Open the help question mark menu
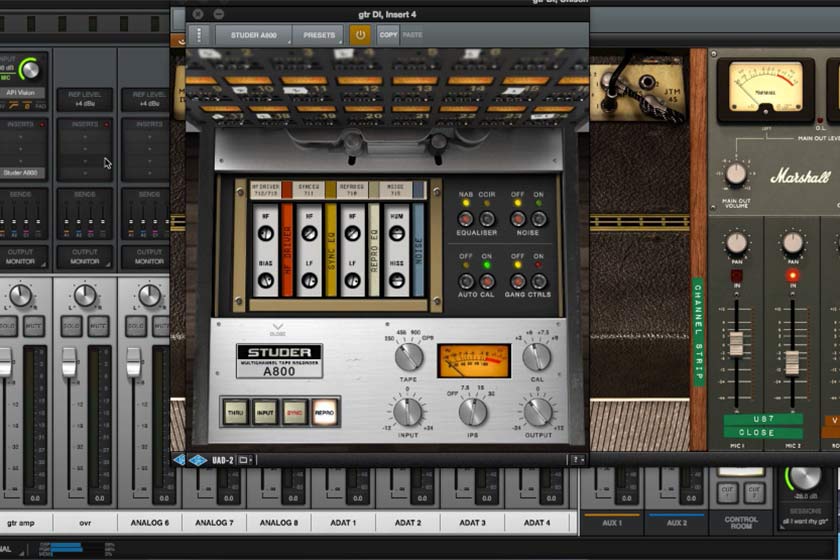 pos(576,460)
